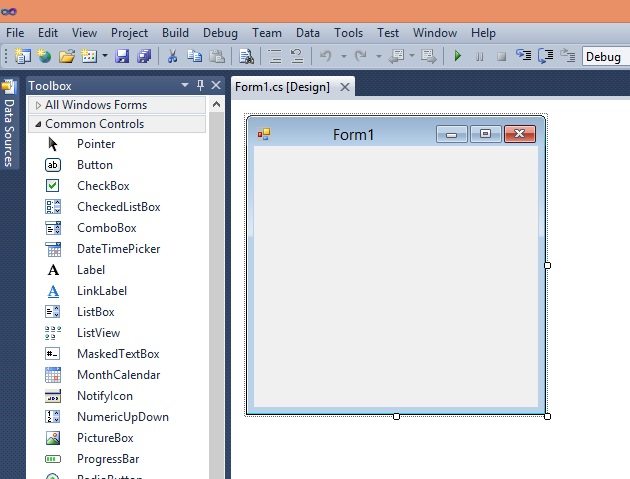Open the Team menu
The image size is (630, 479).
click(x=267, y=33)
